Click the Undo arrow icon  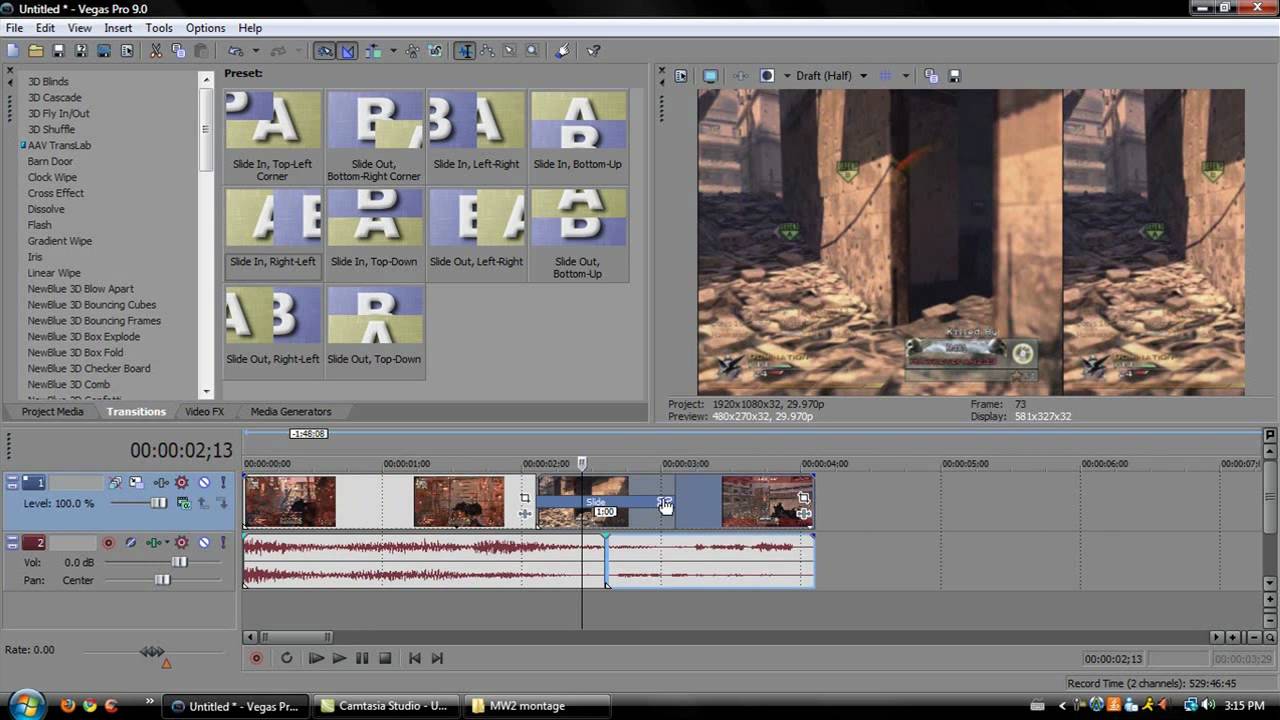coord(235,50)
